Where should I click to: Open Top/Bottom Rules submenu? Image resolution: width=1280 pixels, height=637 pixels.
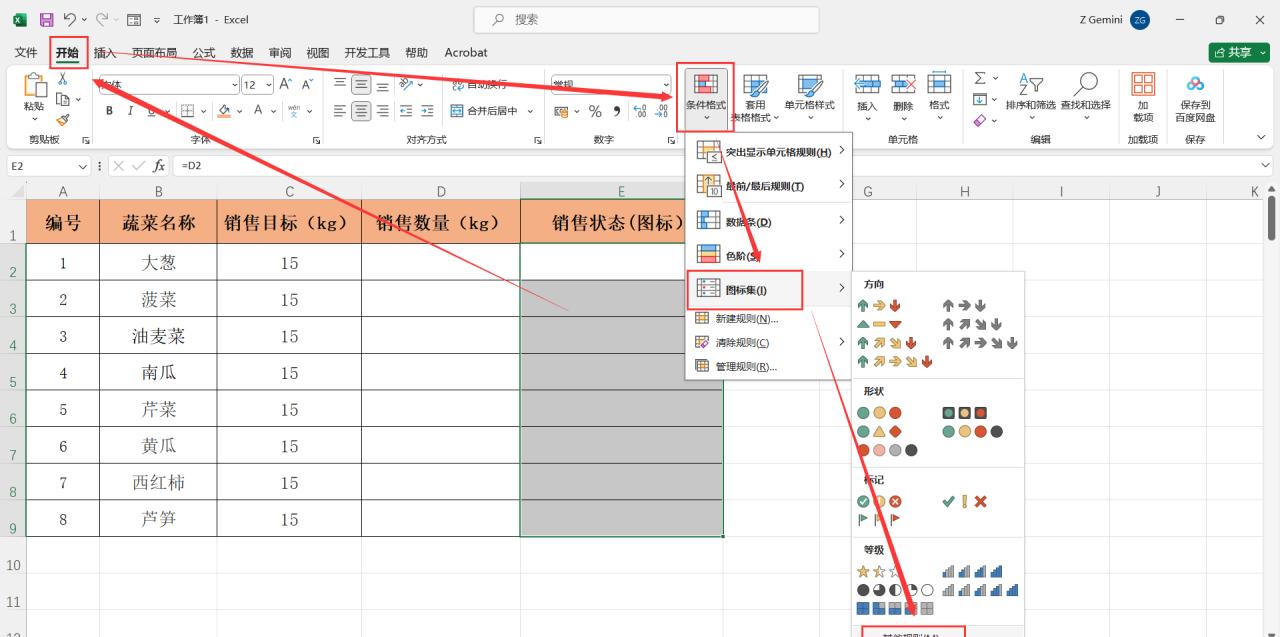[x=769, y=186]
